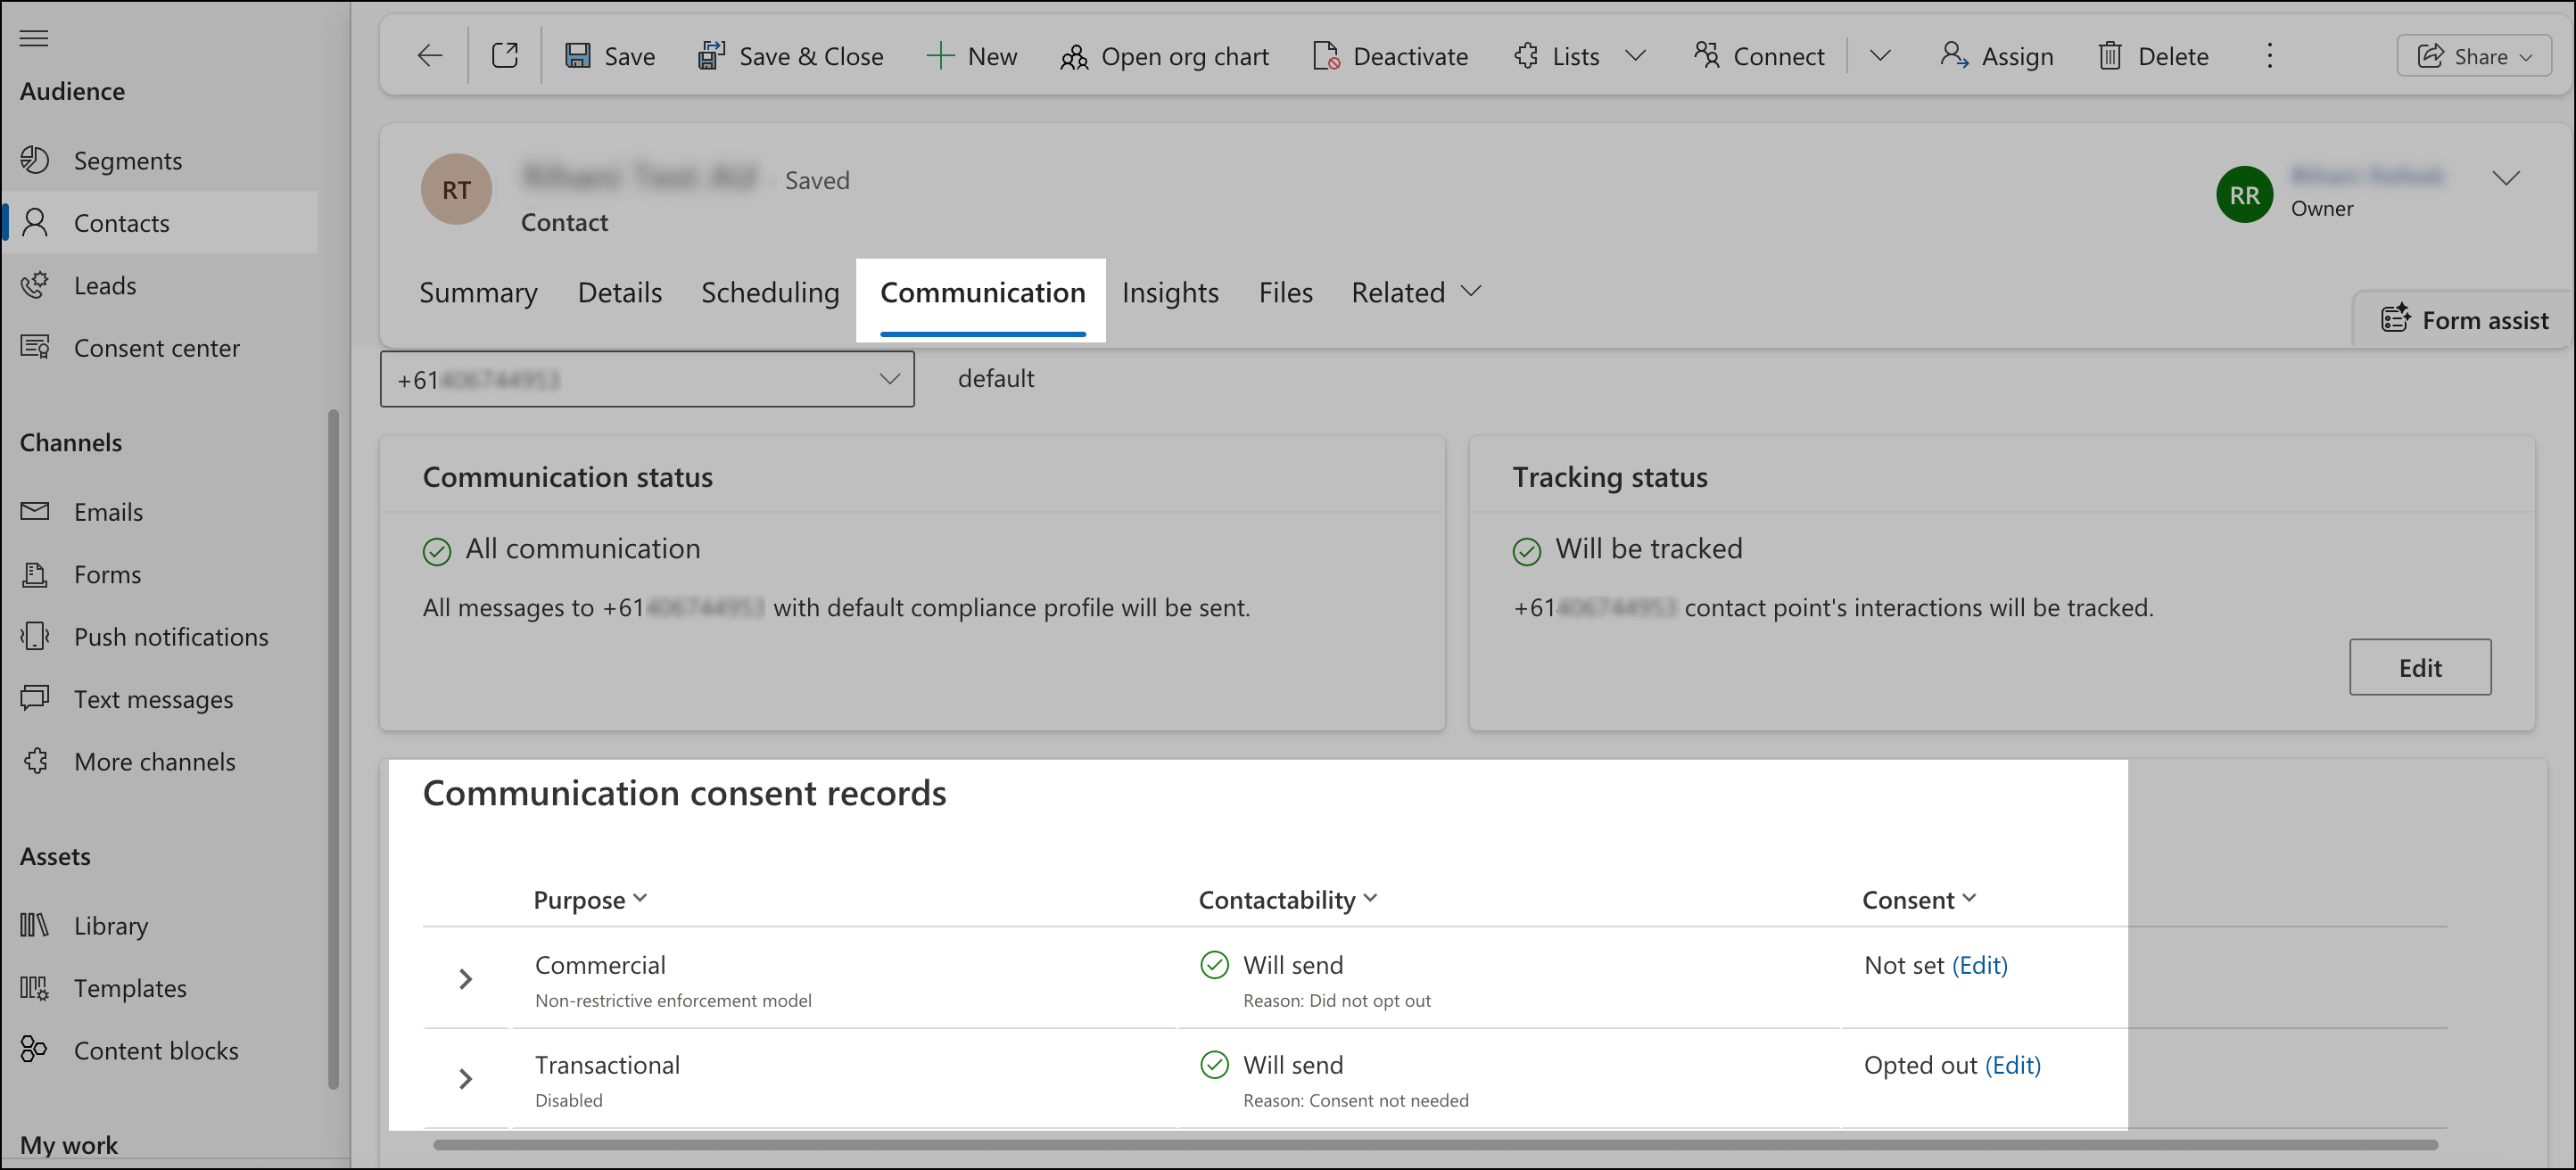Screen dimensions: 2576x1170
Task: Open Consent center in sidebar
Action: [156, 348]
